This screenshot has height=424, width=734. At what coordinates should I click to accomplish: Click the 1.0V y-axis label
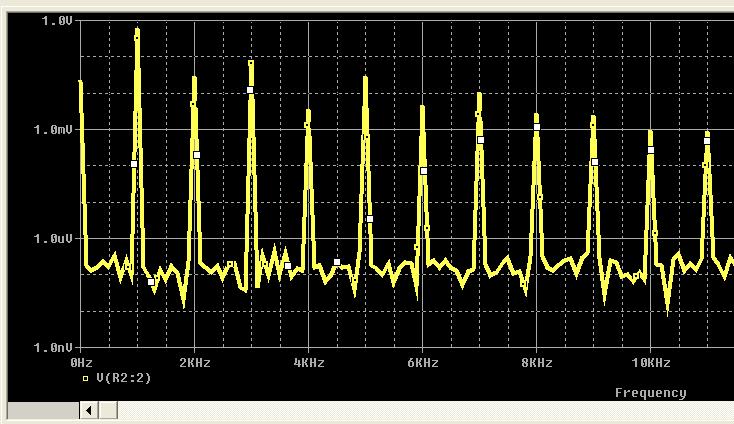(57, 21)
